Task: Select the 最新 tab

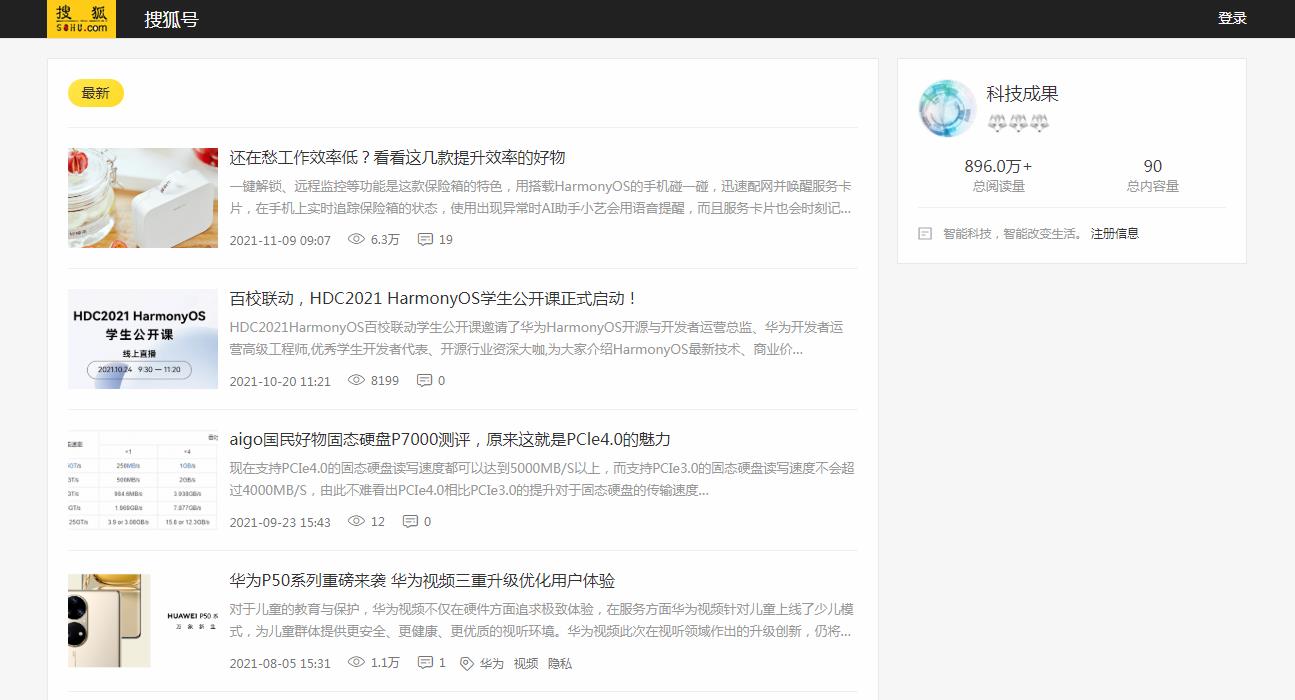Action: pyautogui.click(x=96, y=93)
